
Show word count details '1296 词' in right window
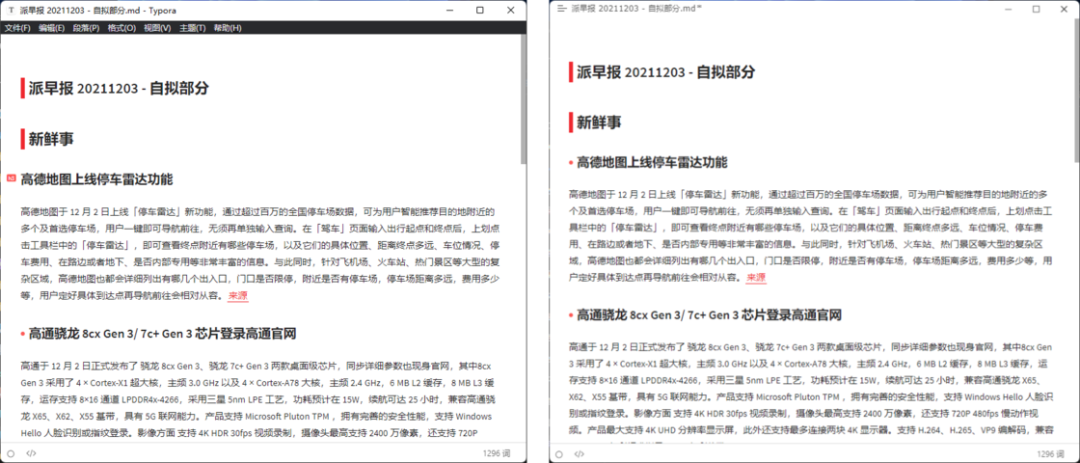coord(1050,454)
